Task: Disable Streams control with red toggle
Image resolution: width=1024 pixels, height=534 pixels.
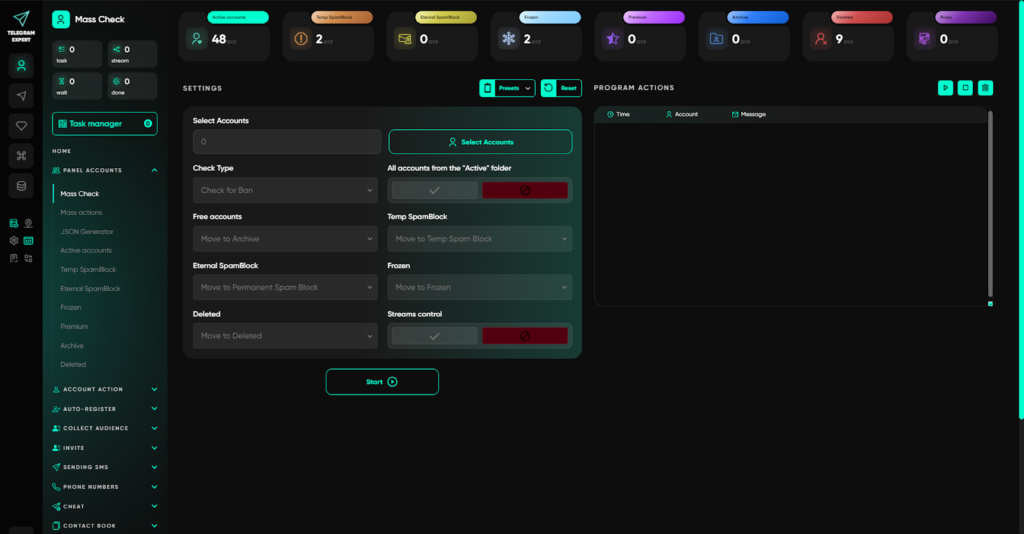Action: pos(525,336)
